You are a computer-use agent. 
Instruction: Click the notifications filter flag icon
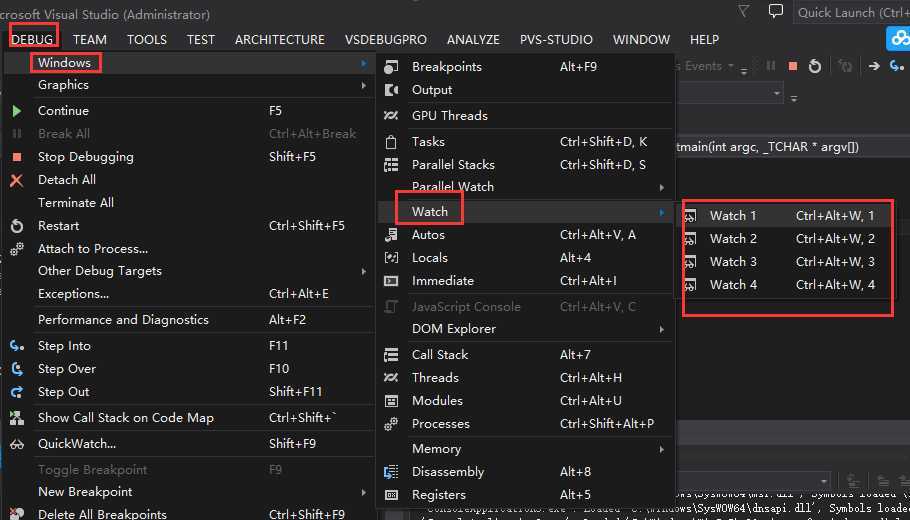click(743, 10)
